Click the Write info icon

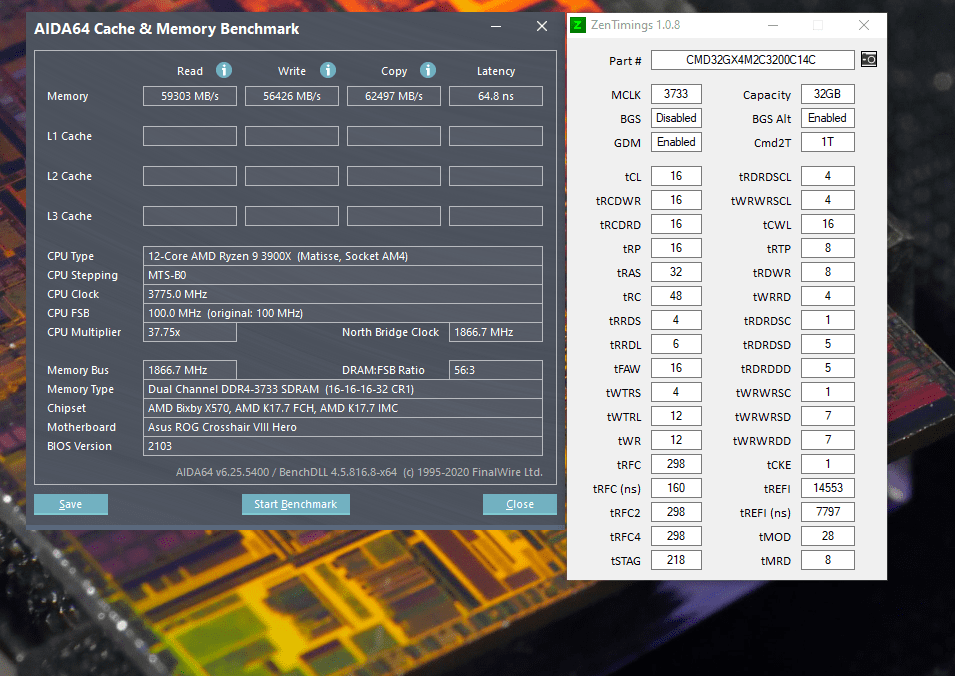tap(328, 70)
